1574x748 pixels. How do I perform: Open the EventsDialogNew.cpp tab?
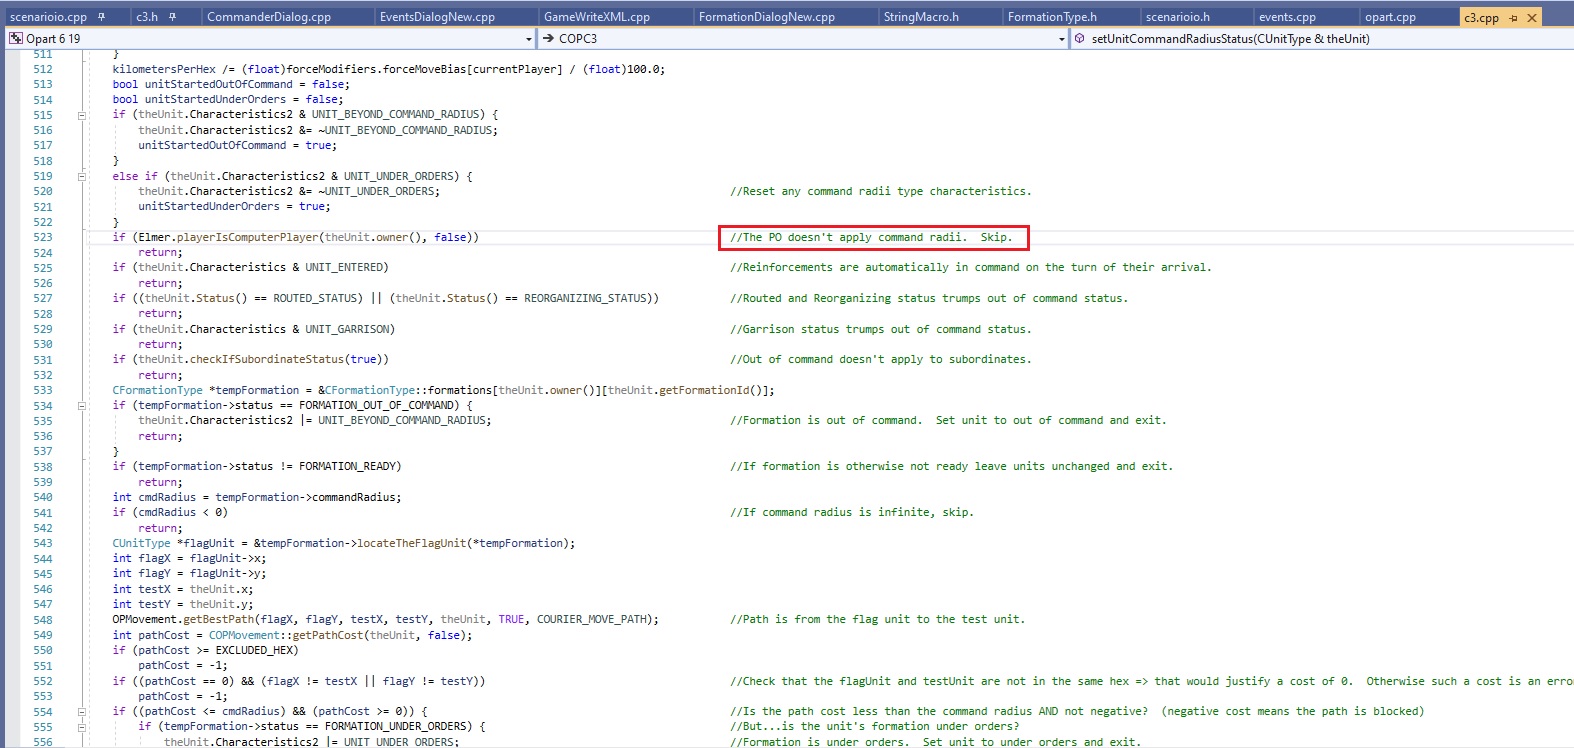click(x=437, y=17)
